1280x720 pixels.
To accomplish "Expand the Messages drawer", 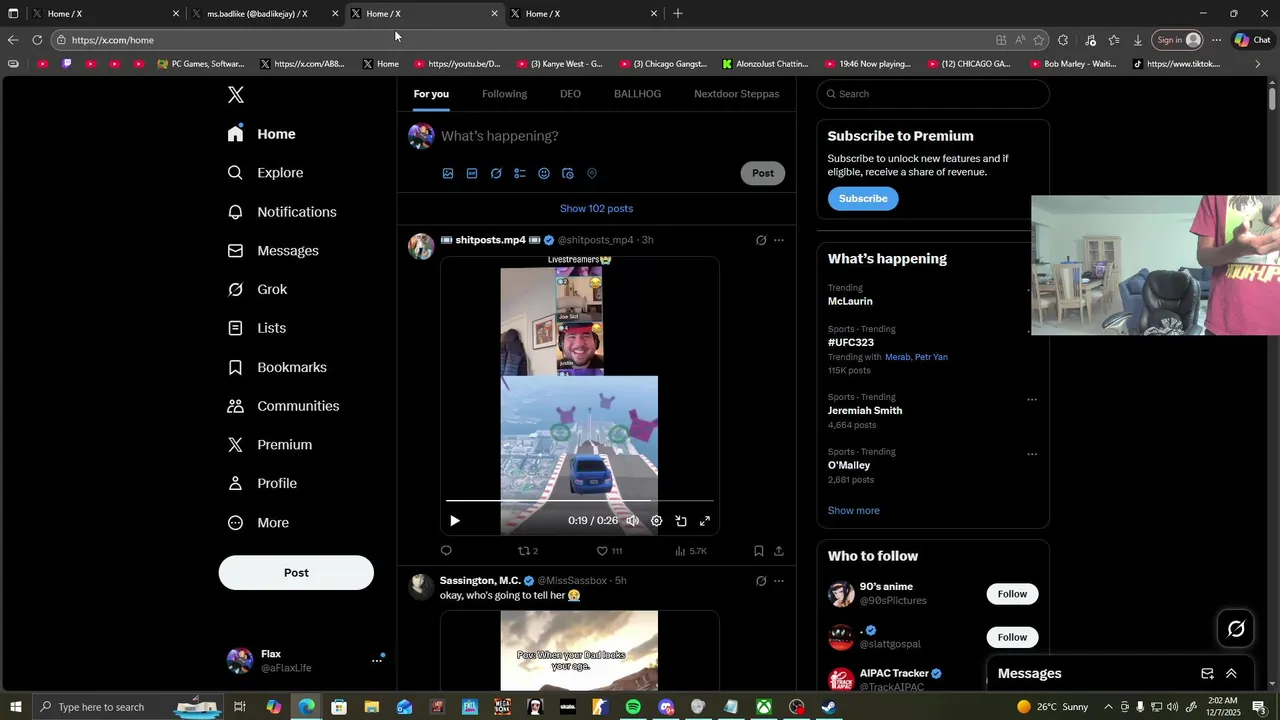I will click(1231, 674).
